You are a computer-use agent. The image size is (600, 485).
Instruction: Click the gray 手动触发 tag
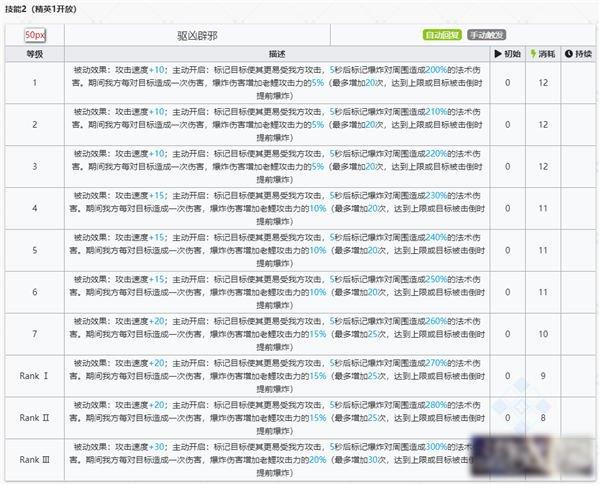486,35
